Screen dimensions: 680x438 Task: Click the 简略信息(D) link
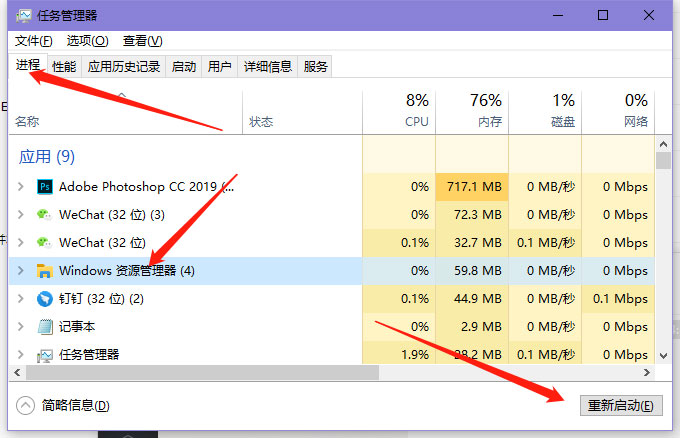click(75, 405)
